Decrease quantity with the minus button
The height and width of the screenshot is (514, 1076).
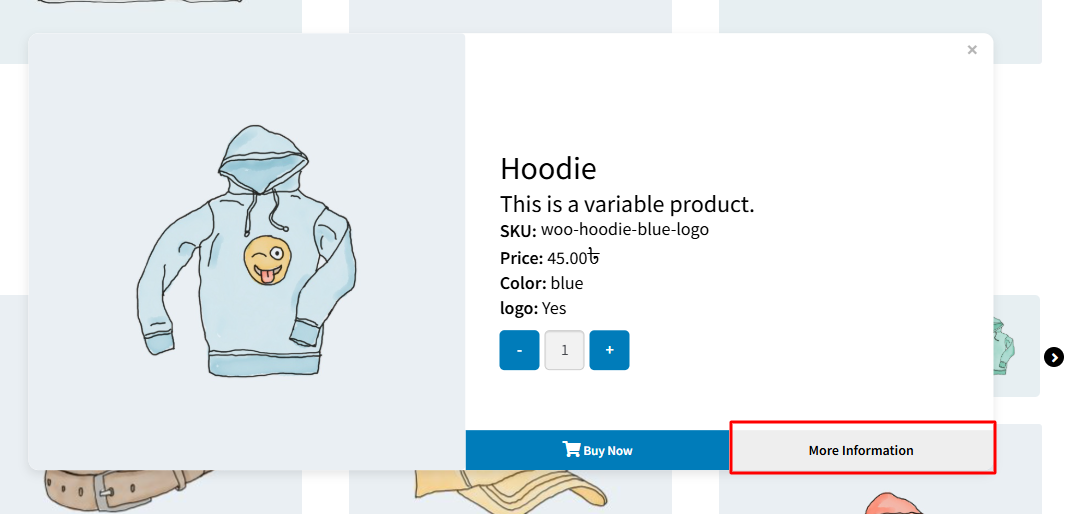519,350
